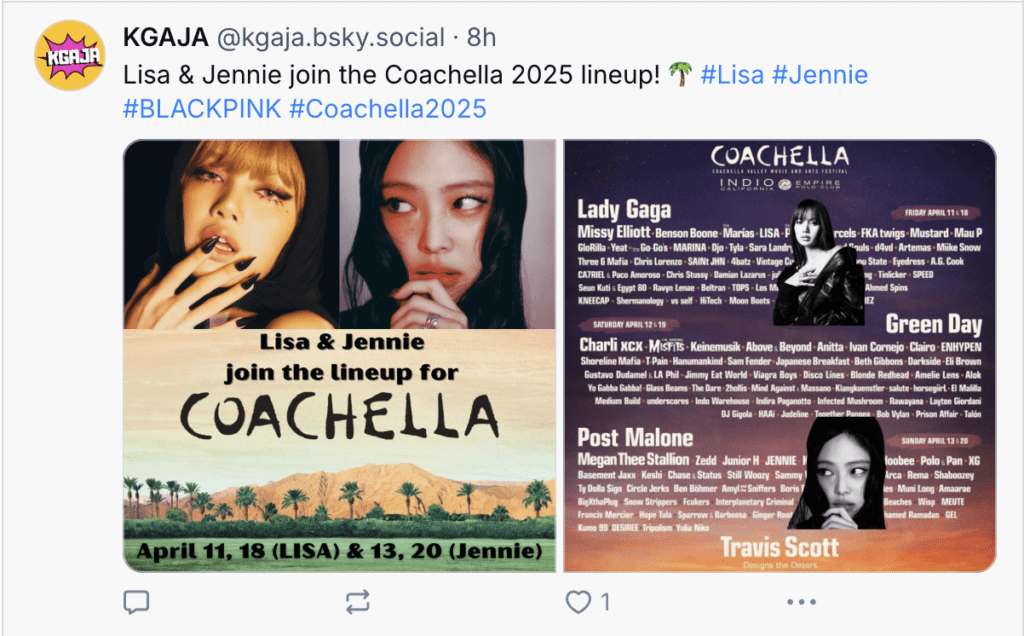Click the KGAJA display name
The height and width of the screenshot is (636, 1024).
[x=166, y=37]
